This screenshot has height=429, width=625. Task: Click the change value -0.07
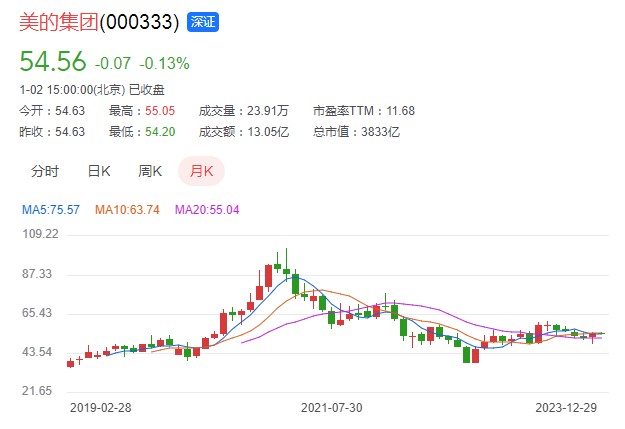pos(113,63)
